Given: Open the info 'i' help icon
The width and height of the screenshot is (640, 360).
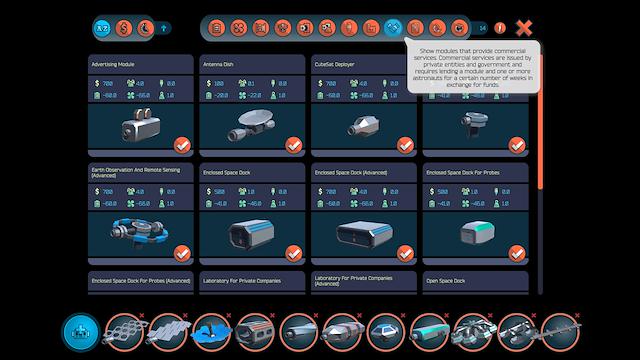Looking at the screenshot, I should point(500,28).
